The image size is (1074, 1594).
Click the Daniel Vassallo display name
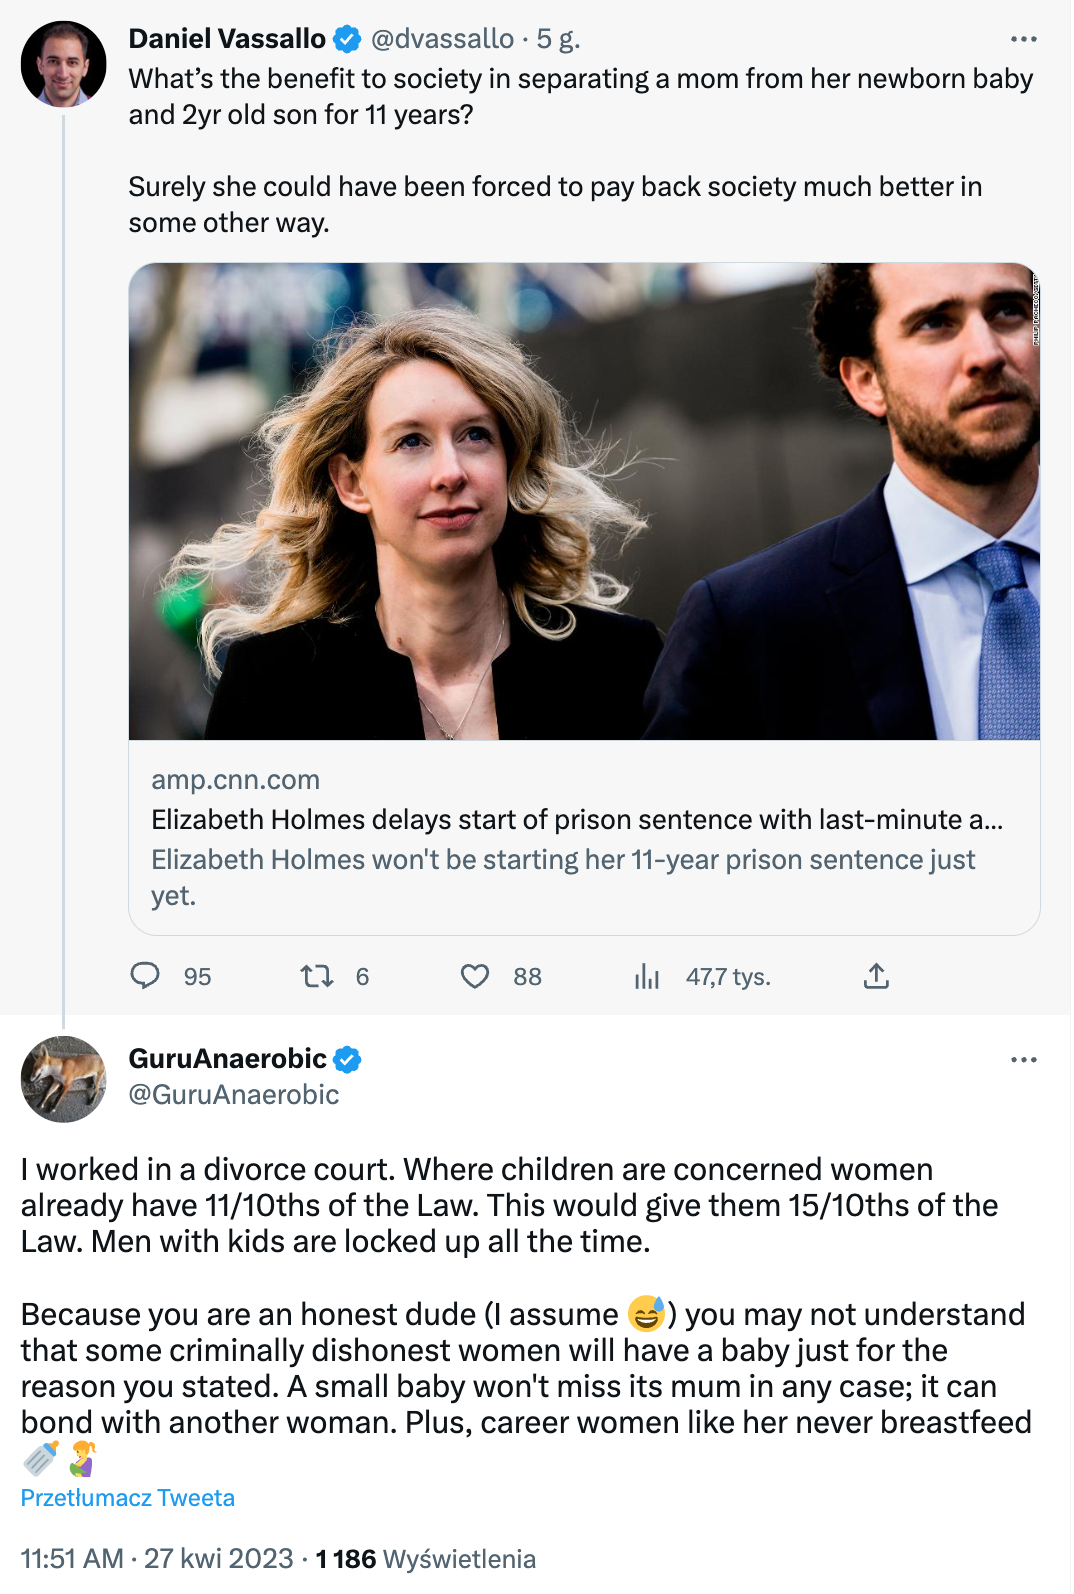[227, 39]
